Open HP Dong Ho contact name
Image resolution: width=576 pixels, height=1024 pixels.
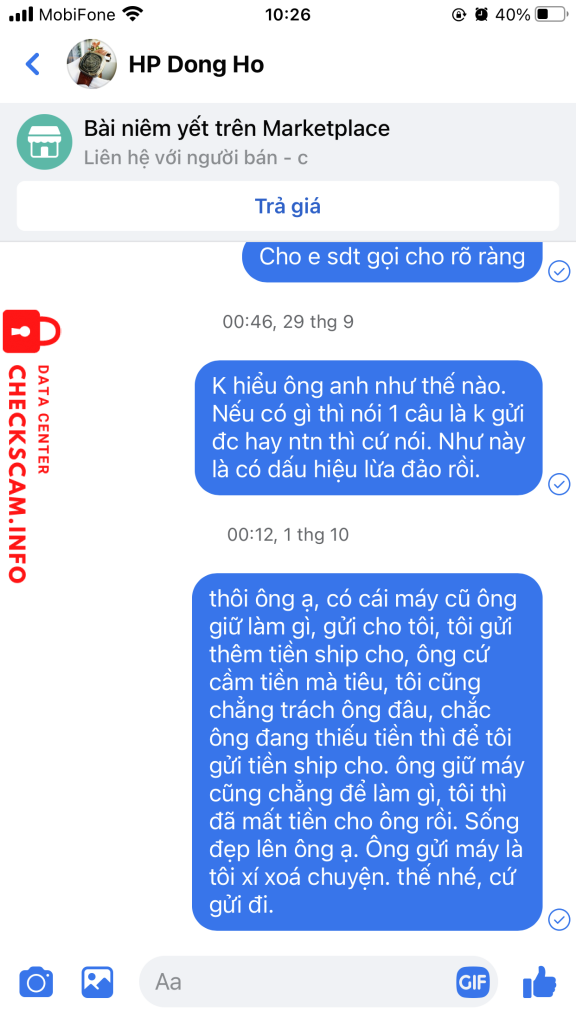pyautogui.click(x=196, y=65)
